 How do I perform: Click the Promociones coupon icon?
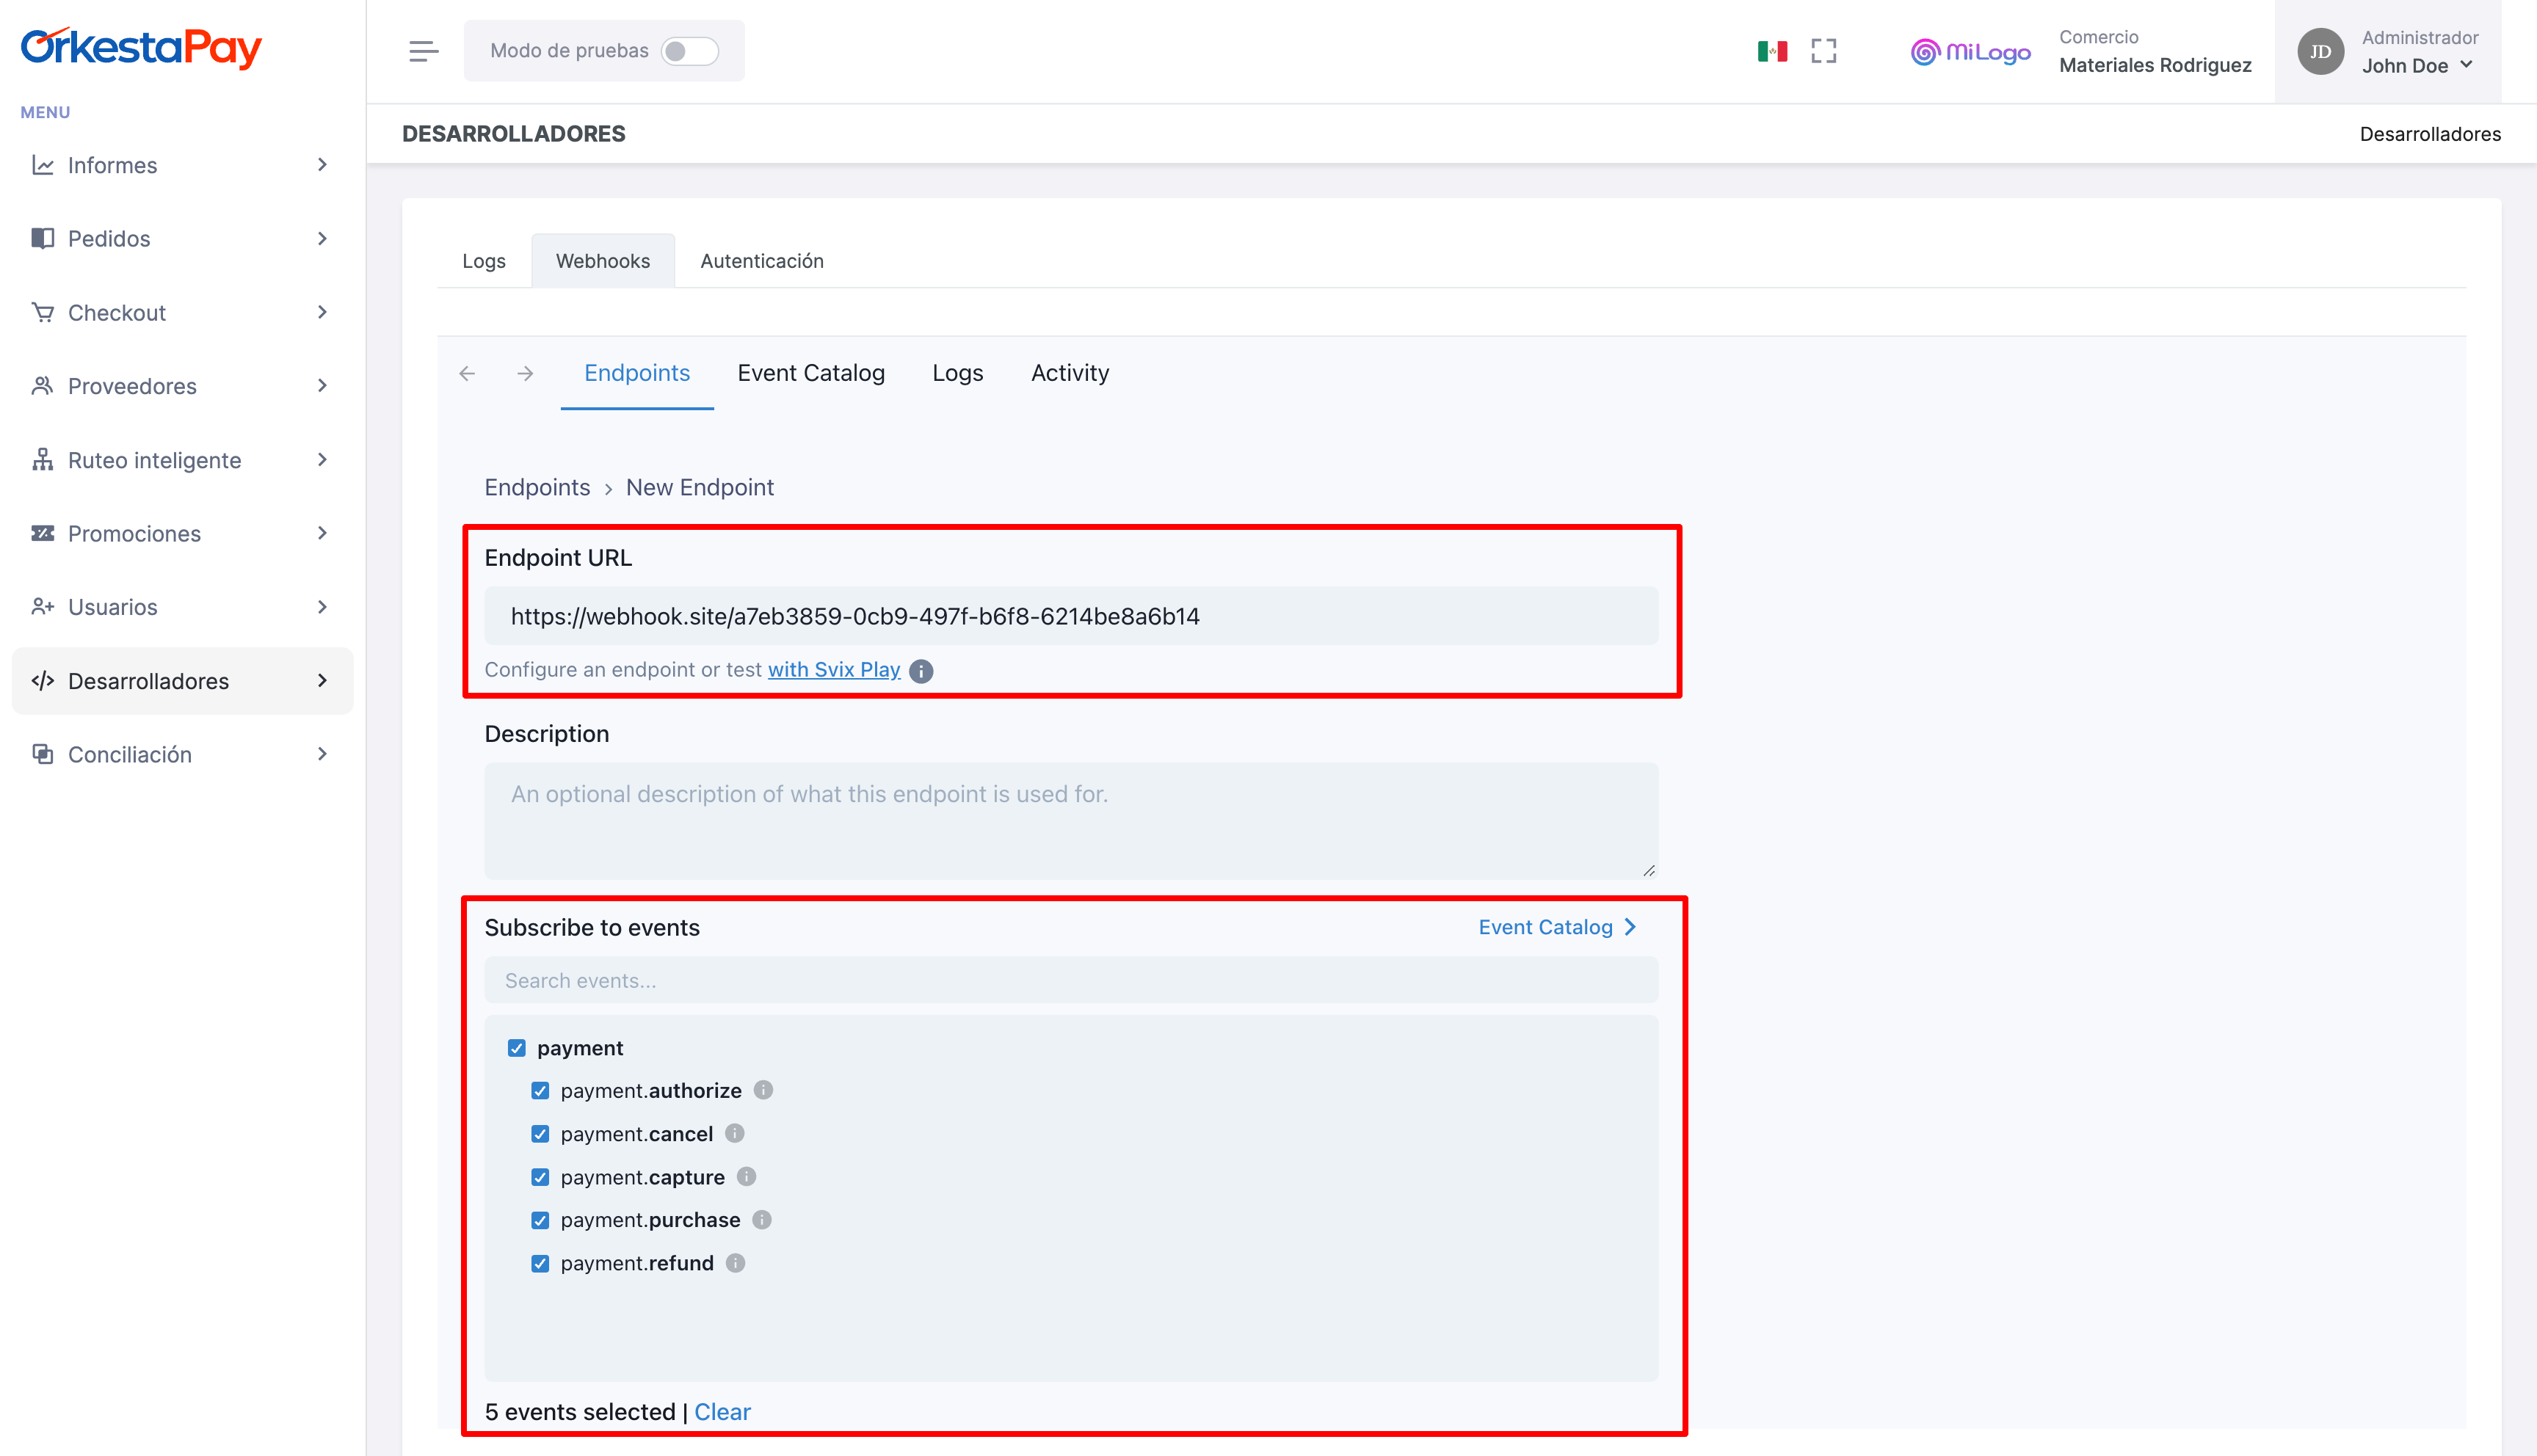[x=42, y=533]
